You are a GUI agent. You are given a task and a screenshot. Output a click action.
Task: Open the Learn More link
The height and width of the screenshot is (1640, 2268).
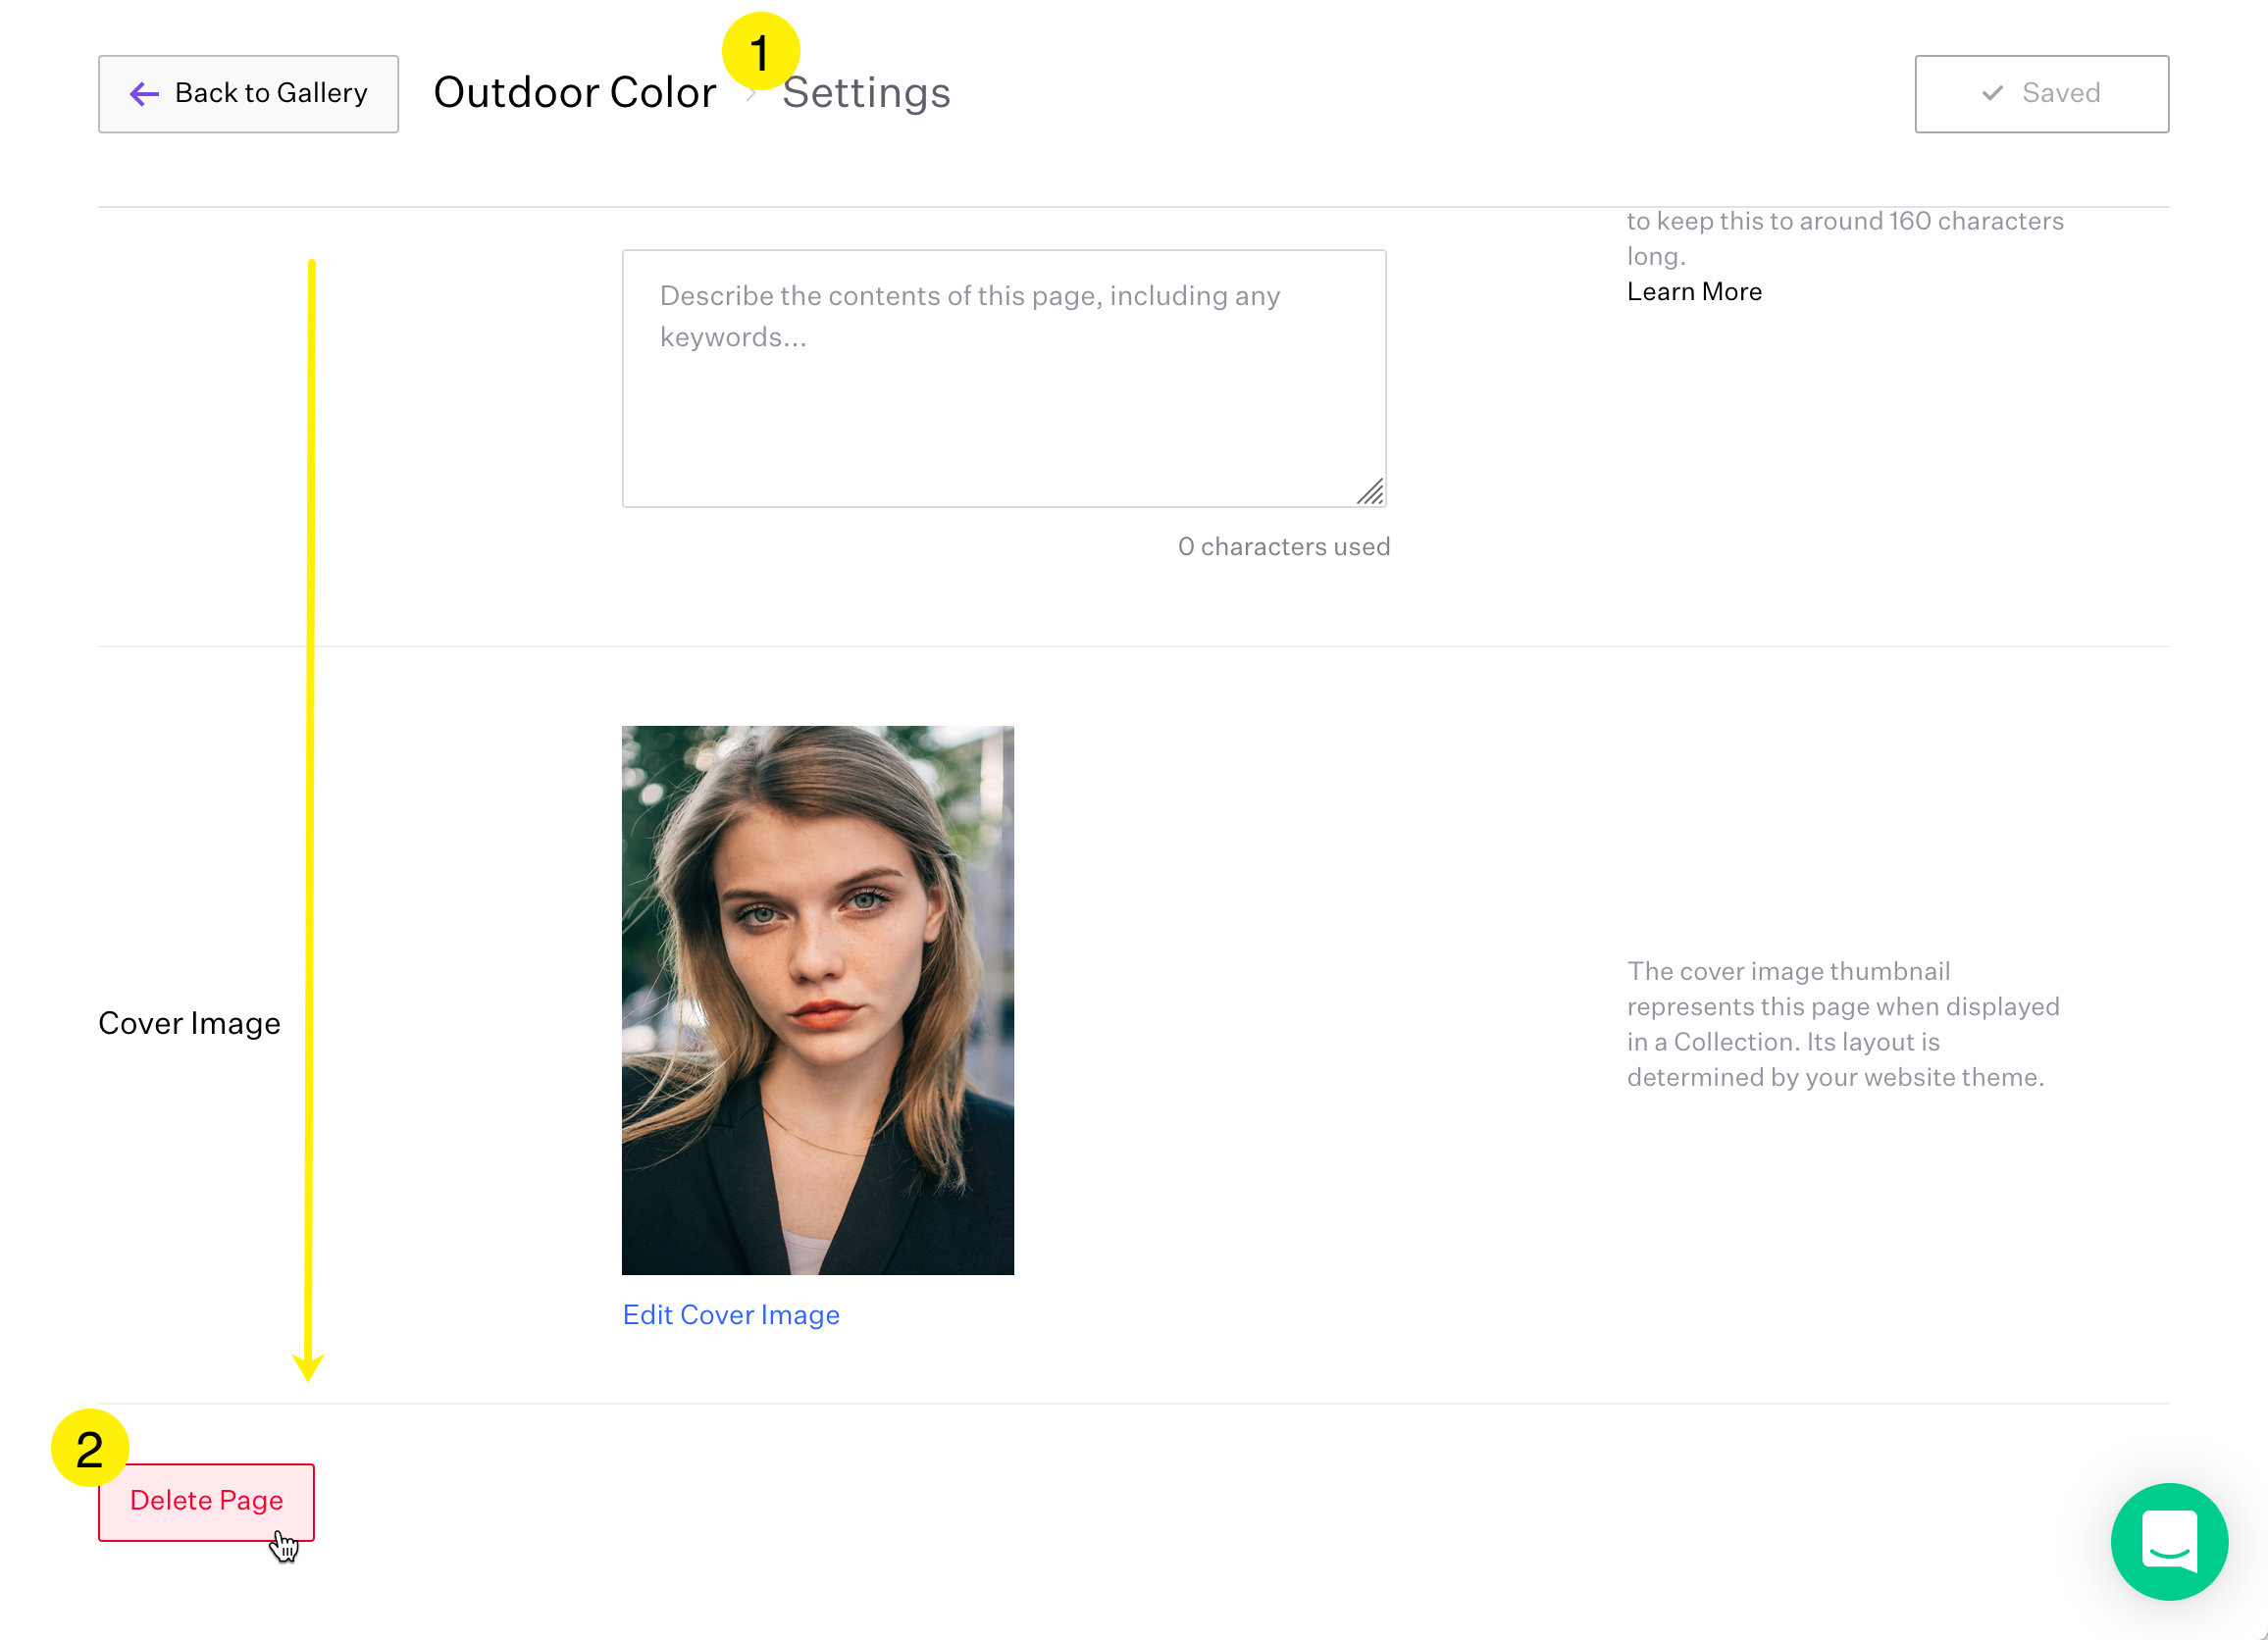pos(1694,292)
